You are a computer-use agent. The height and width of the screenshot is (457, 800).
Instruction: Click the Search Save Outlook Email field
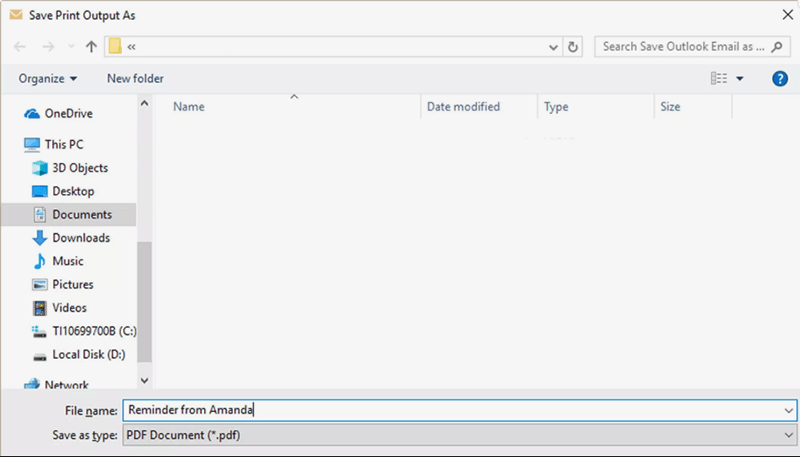click(683, 47)
